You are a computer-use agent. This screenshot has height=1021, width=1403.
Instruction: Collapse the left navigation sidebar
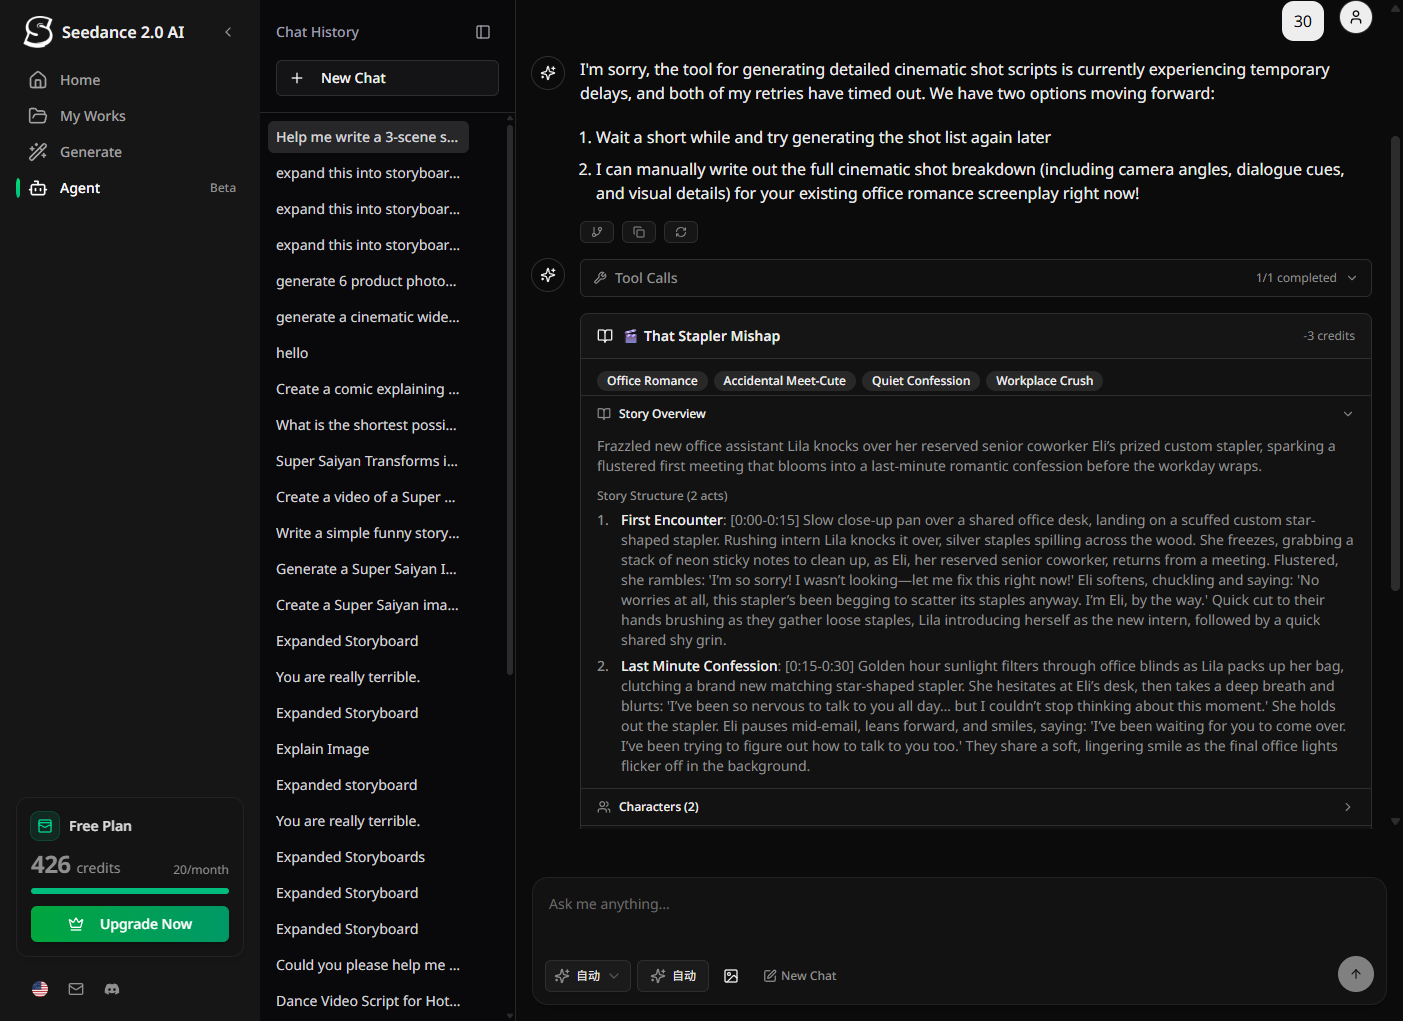[x=228, y=32]
